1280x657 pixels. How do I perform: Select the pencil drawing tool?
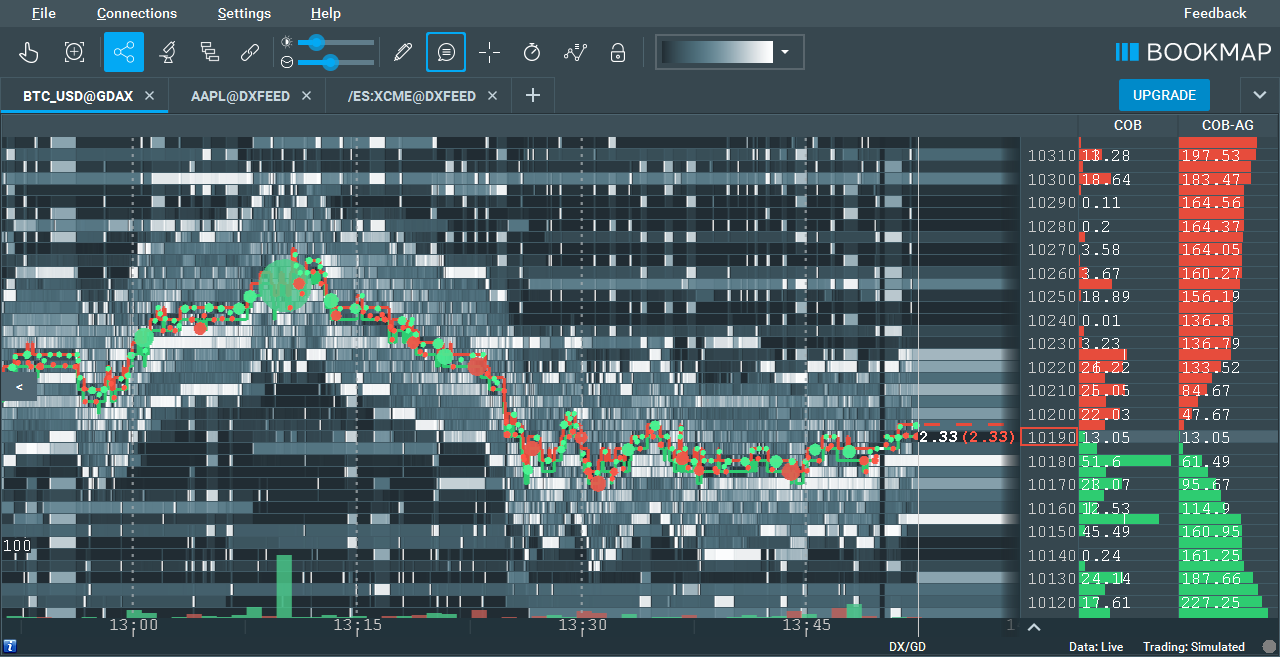coord(403,52)
